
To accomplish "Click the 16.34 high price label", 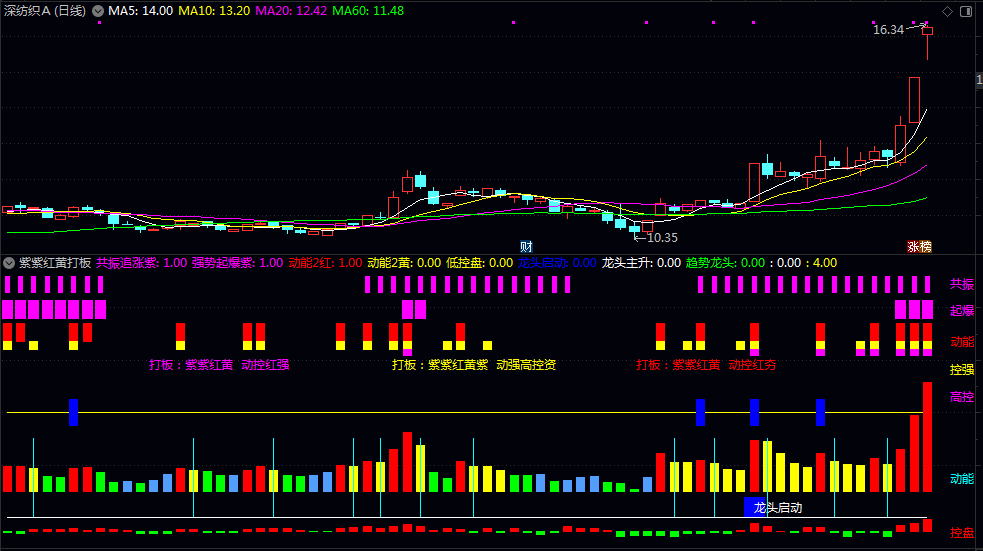I will 888,29.
